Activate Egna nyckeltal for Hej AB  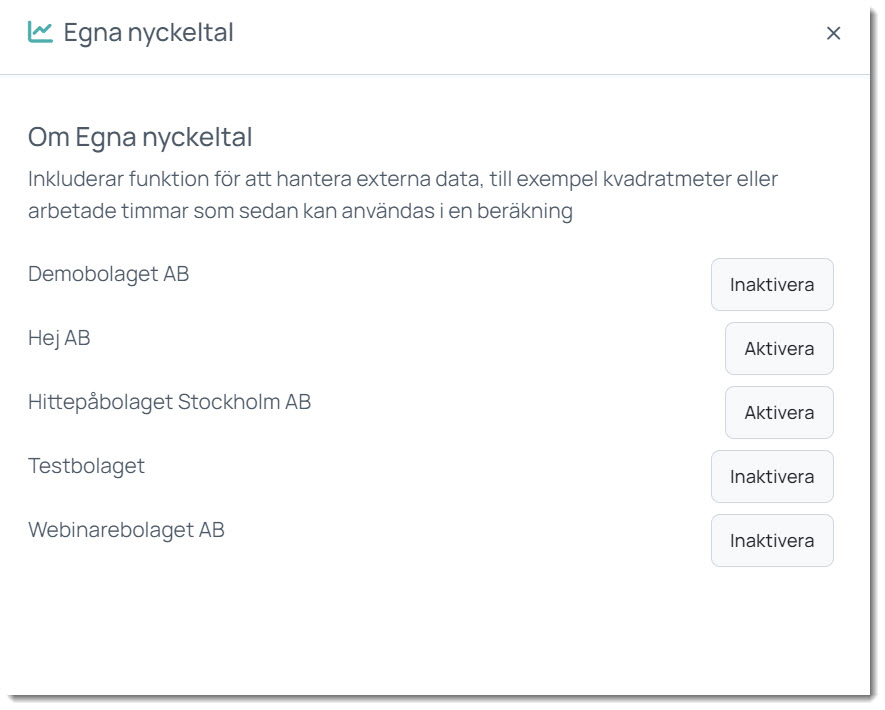(778, 349)
